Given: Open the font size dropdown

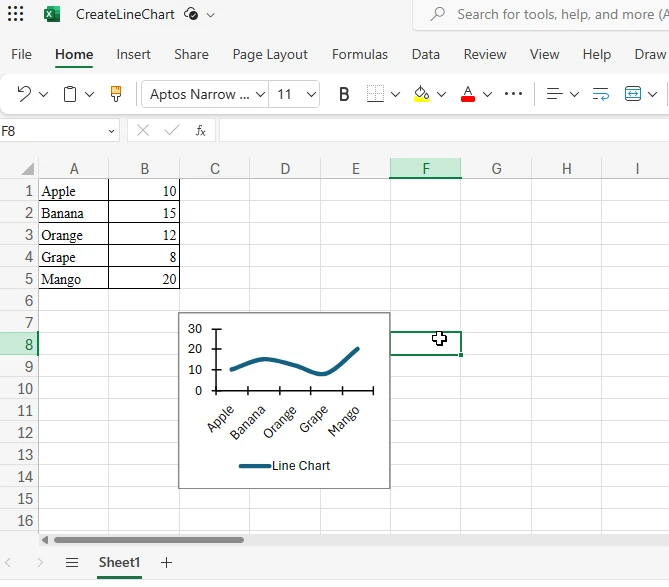Looking at the screenshot, I should (x=311, y=94).
